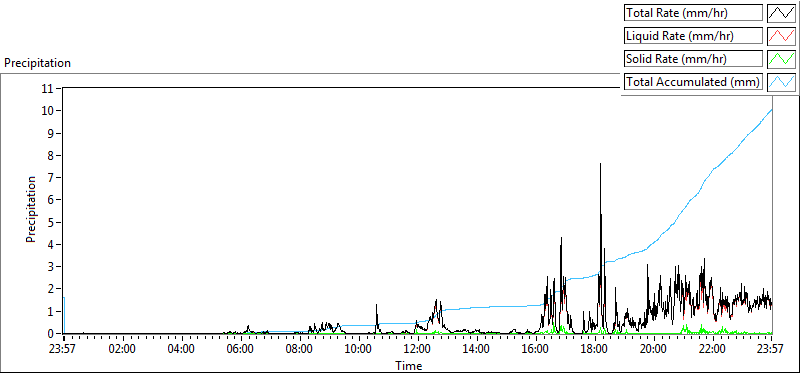Click the Precipitation graph caption above chart
This screenshot has height=373, width=800.
point(37,63)
